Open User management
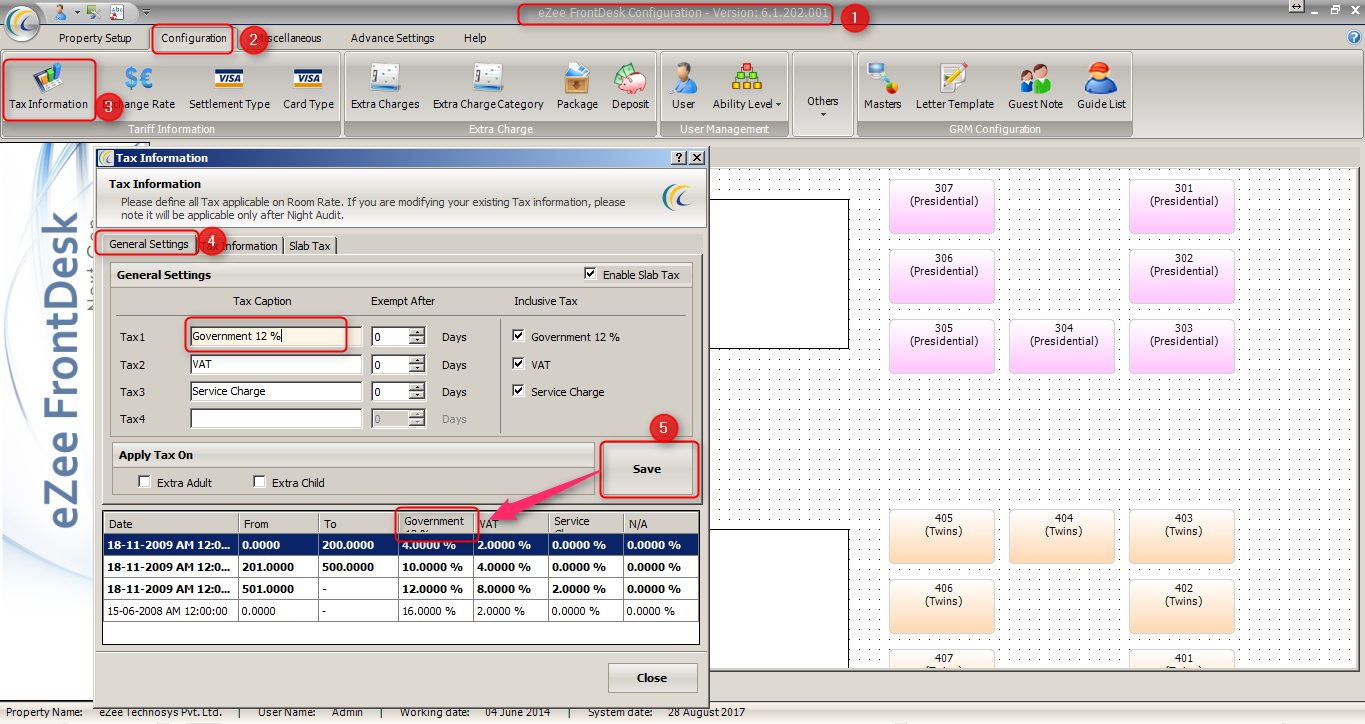Image resolution: width=1365 pixels, height=724 pixels. [x=684, y=89]
